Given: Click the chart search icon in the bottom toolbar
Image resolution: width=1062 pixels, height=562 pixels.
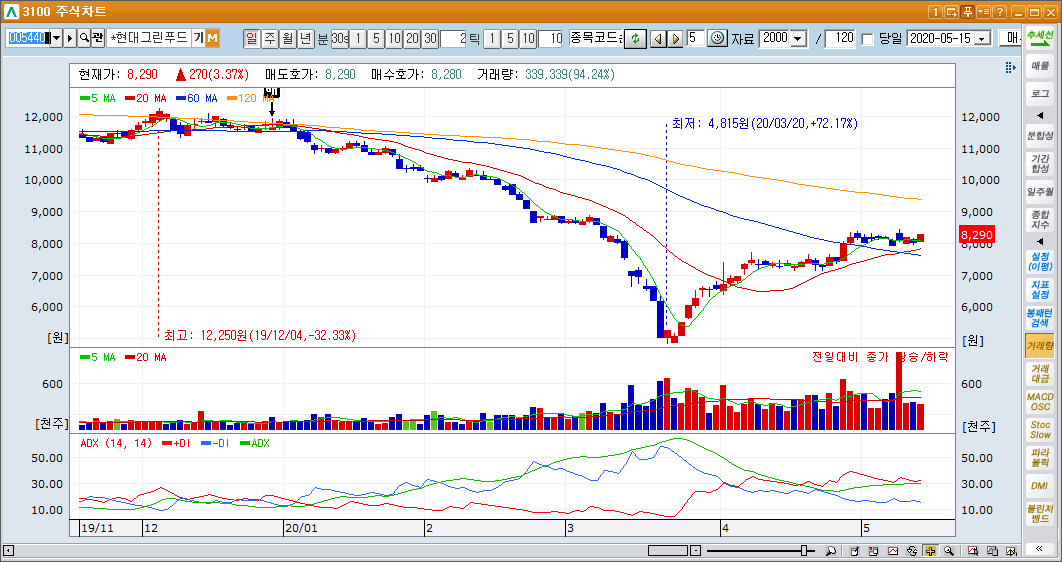Looking at the screenshot, I should (973, 551).
